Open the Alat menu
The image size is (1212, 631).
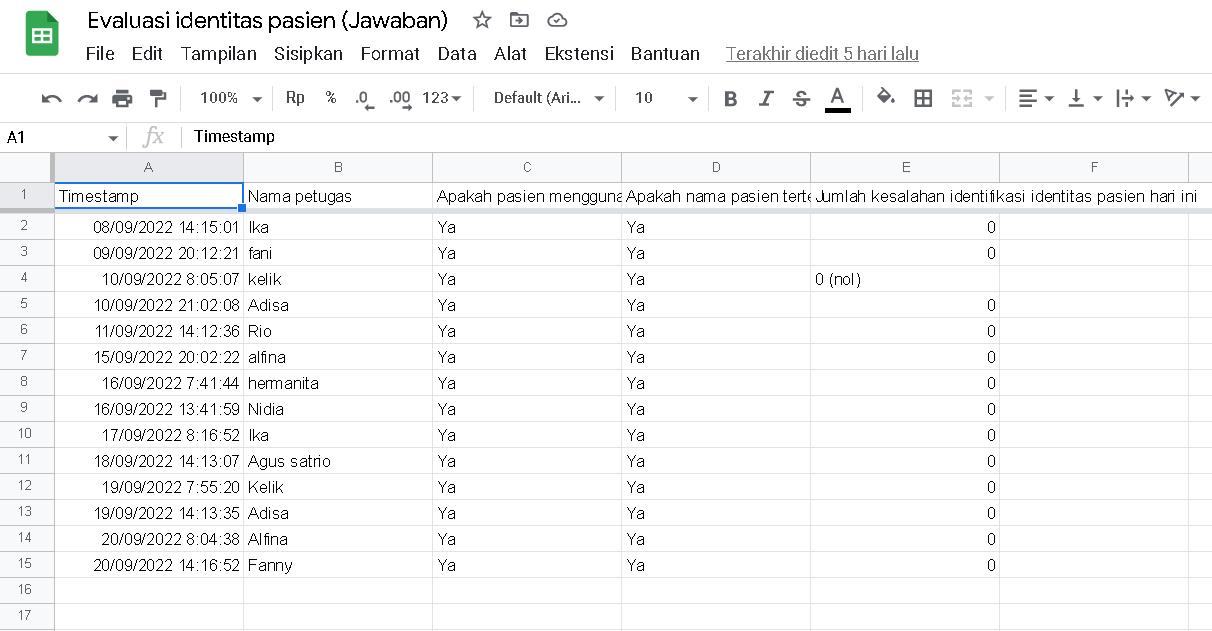[x=510, y=54]
